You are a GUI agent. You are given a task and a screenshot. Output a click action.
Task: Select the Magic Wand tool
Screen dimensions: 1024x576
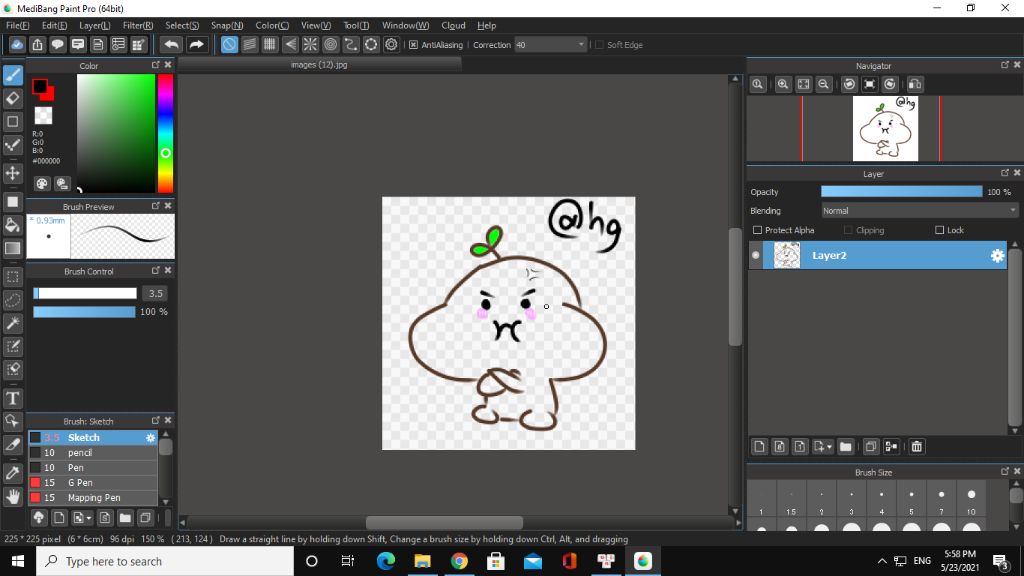pyautogui.click(x=13, y=323)
